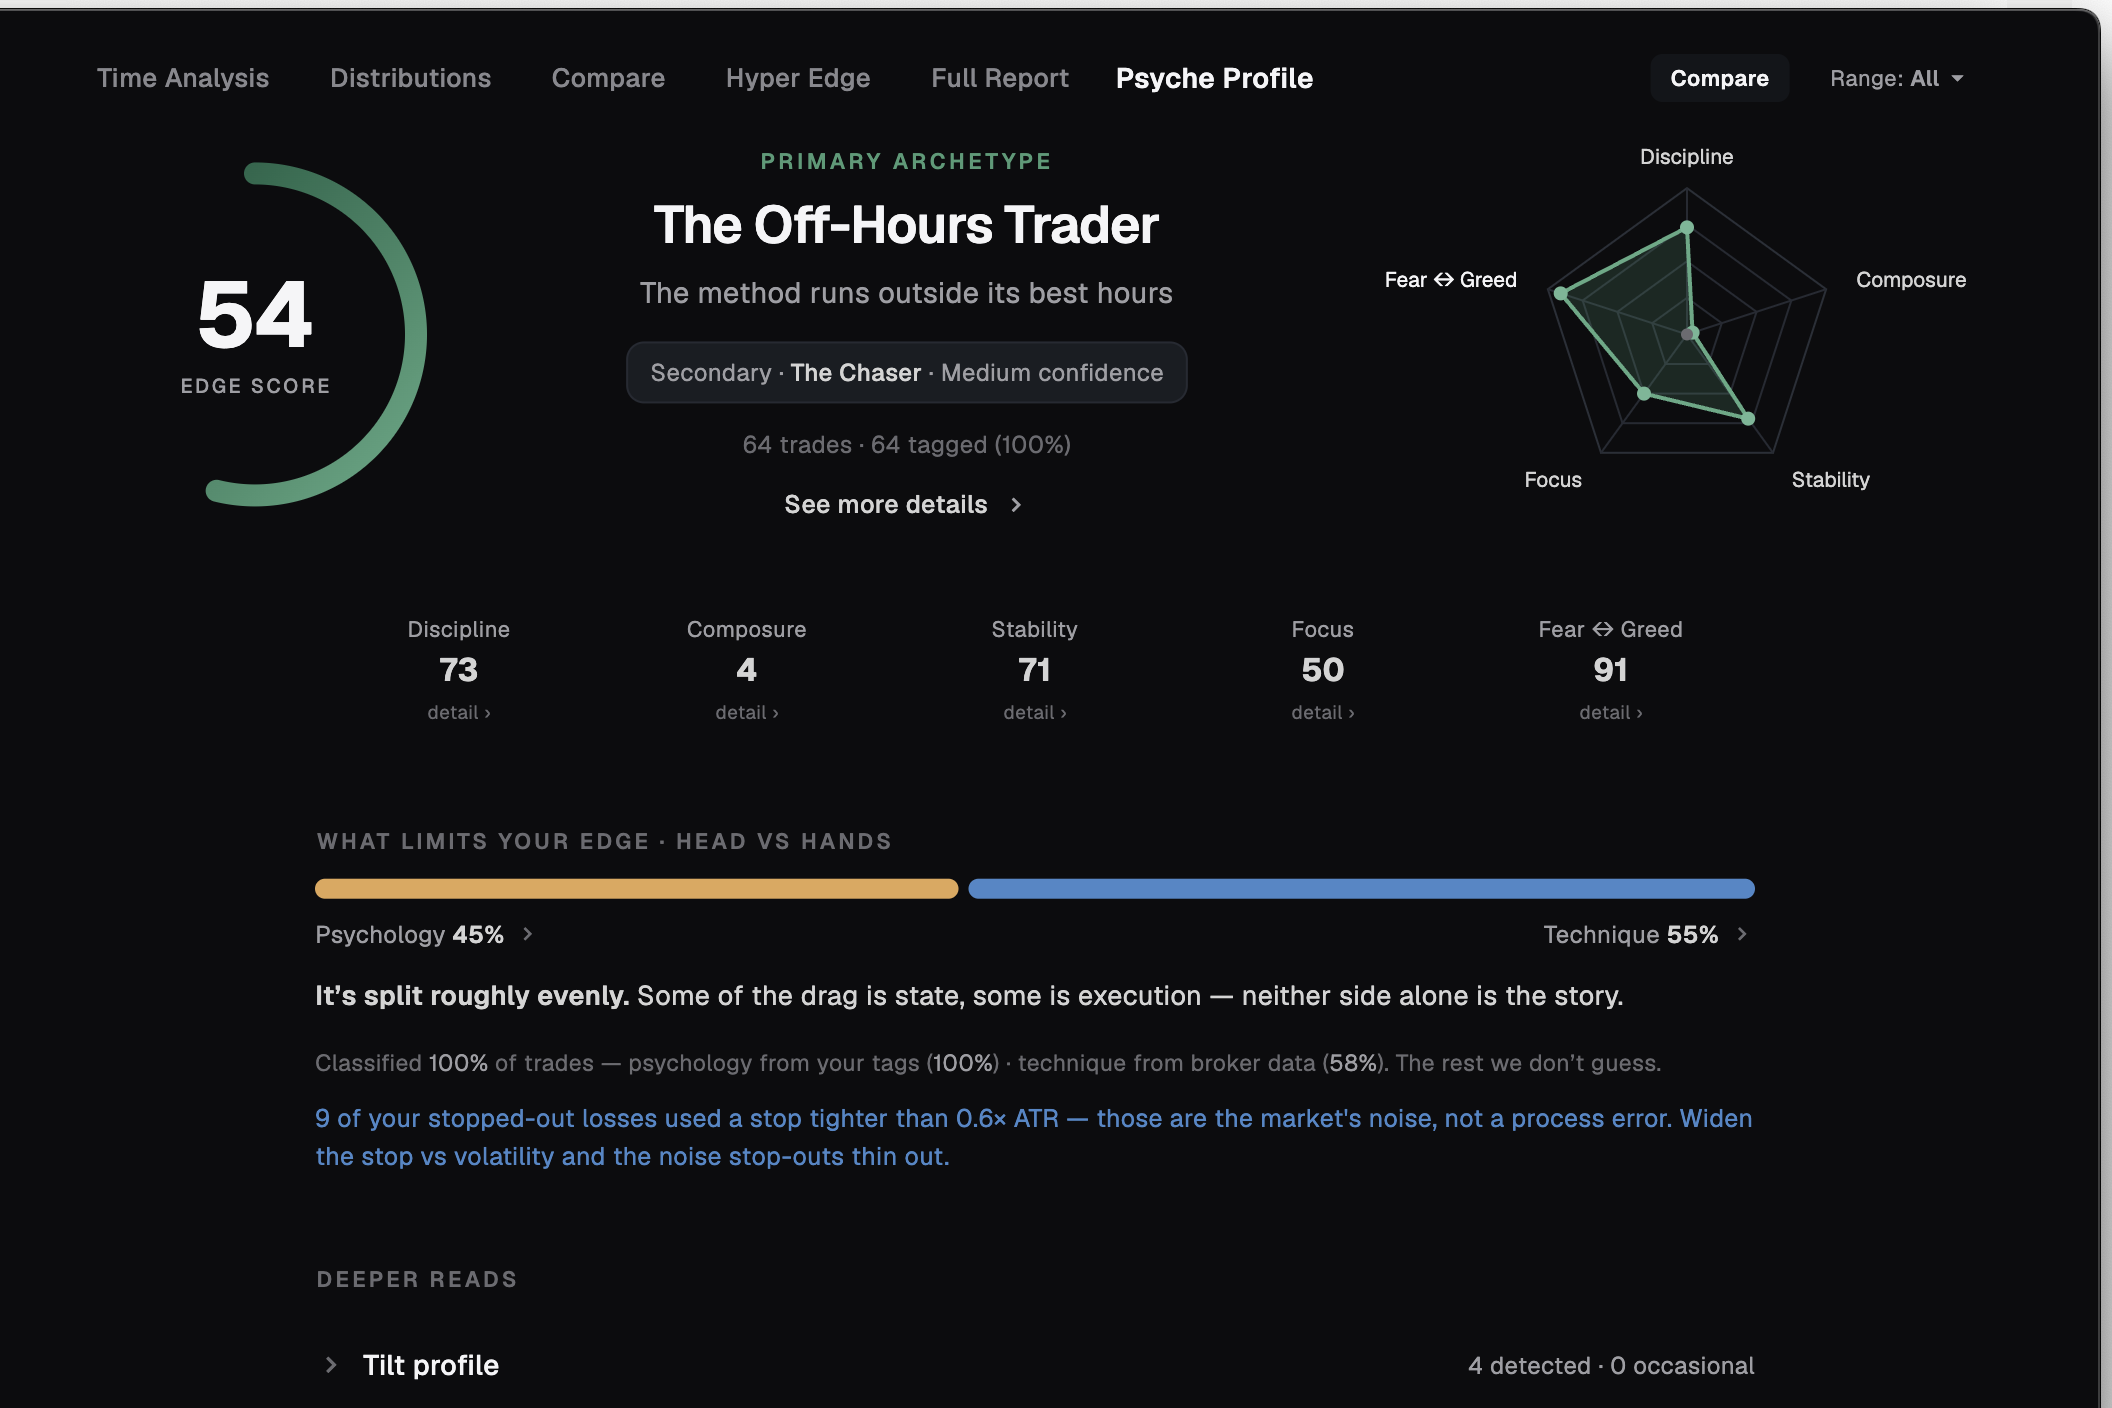The image size is (2112, 1408).
Task: Click the Fear ⇔ Greed vertex on radar chart
Action: click(x=1560, y=293)
